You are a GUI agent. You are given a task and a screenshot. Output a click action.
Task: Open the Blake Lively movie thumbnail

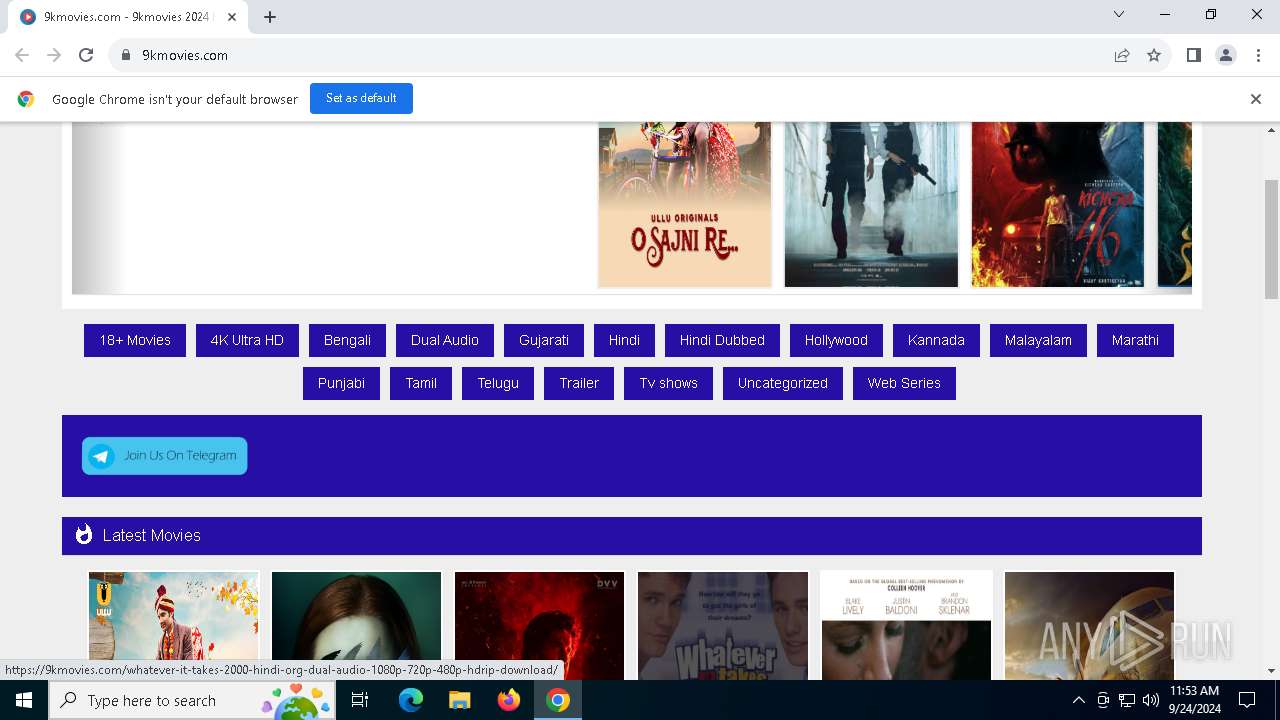coord(907,625)
